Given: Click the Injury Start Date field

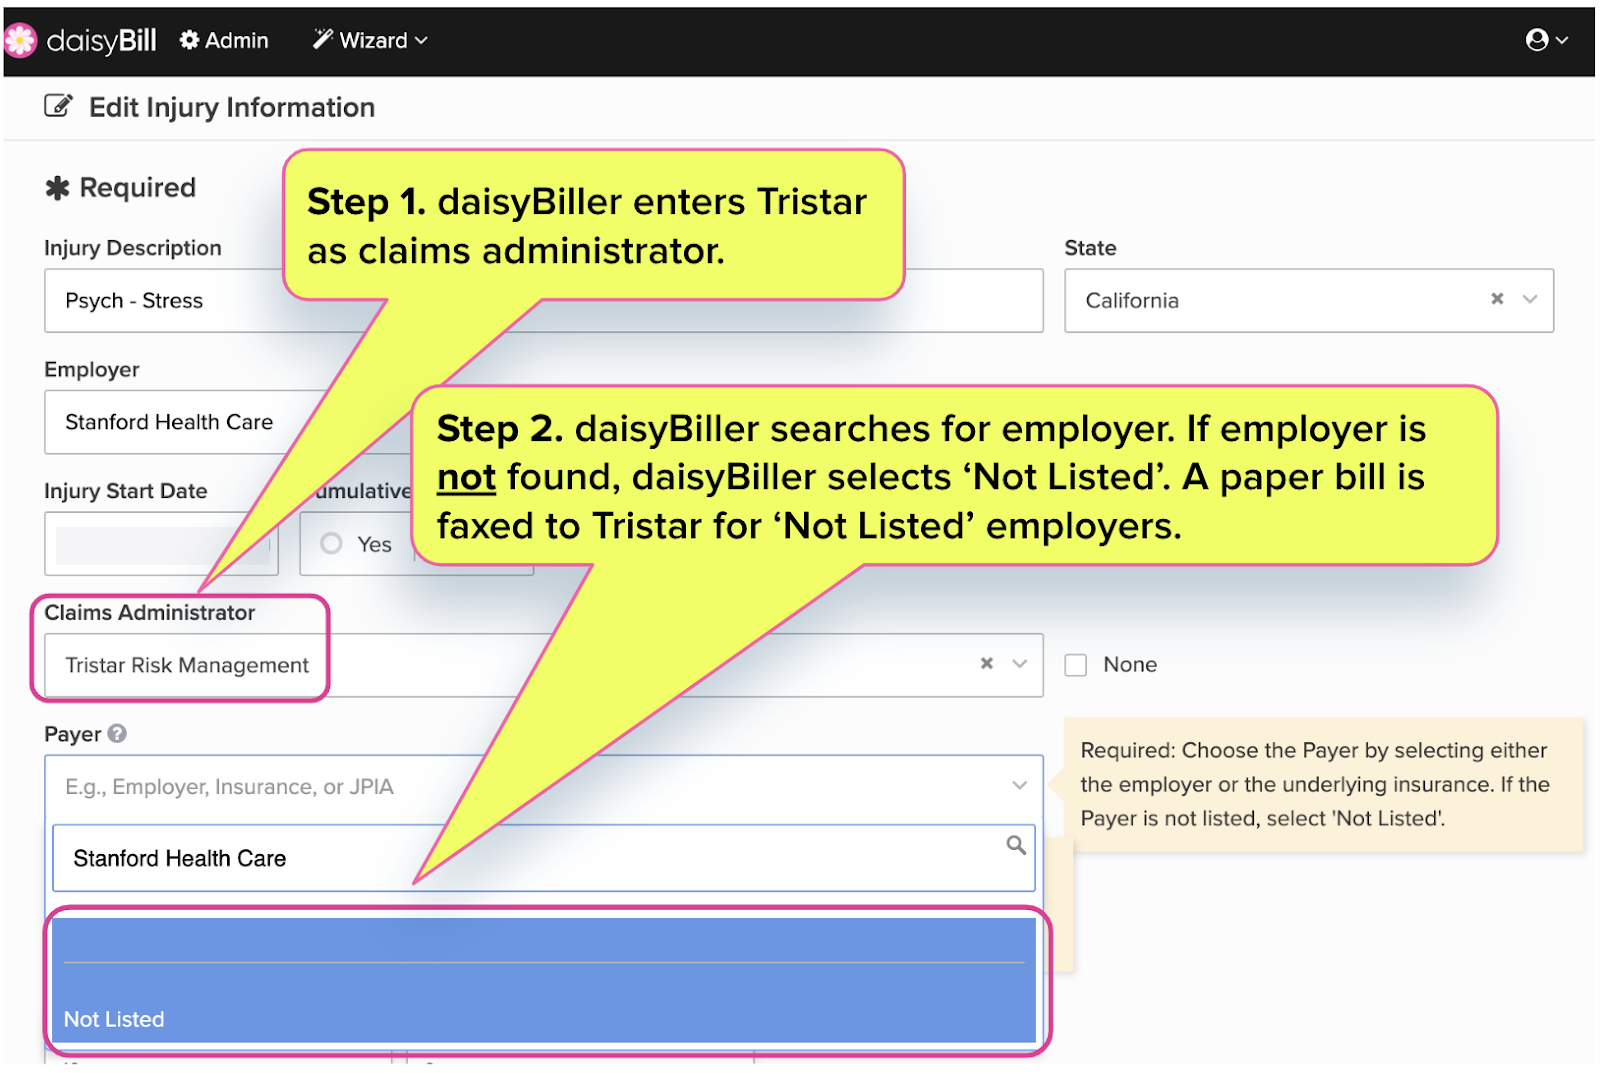Looking at the screenshot, I should (x=150, y=544).
